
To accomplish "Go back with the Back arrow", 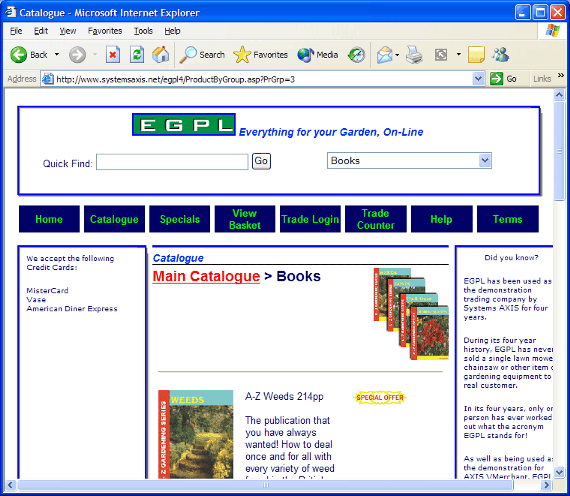I will 28,55.
